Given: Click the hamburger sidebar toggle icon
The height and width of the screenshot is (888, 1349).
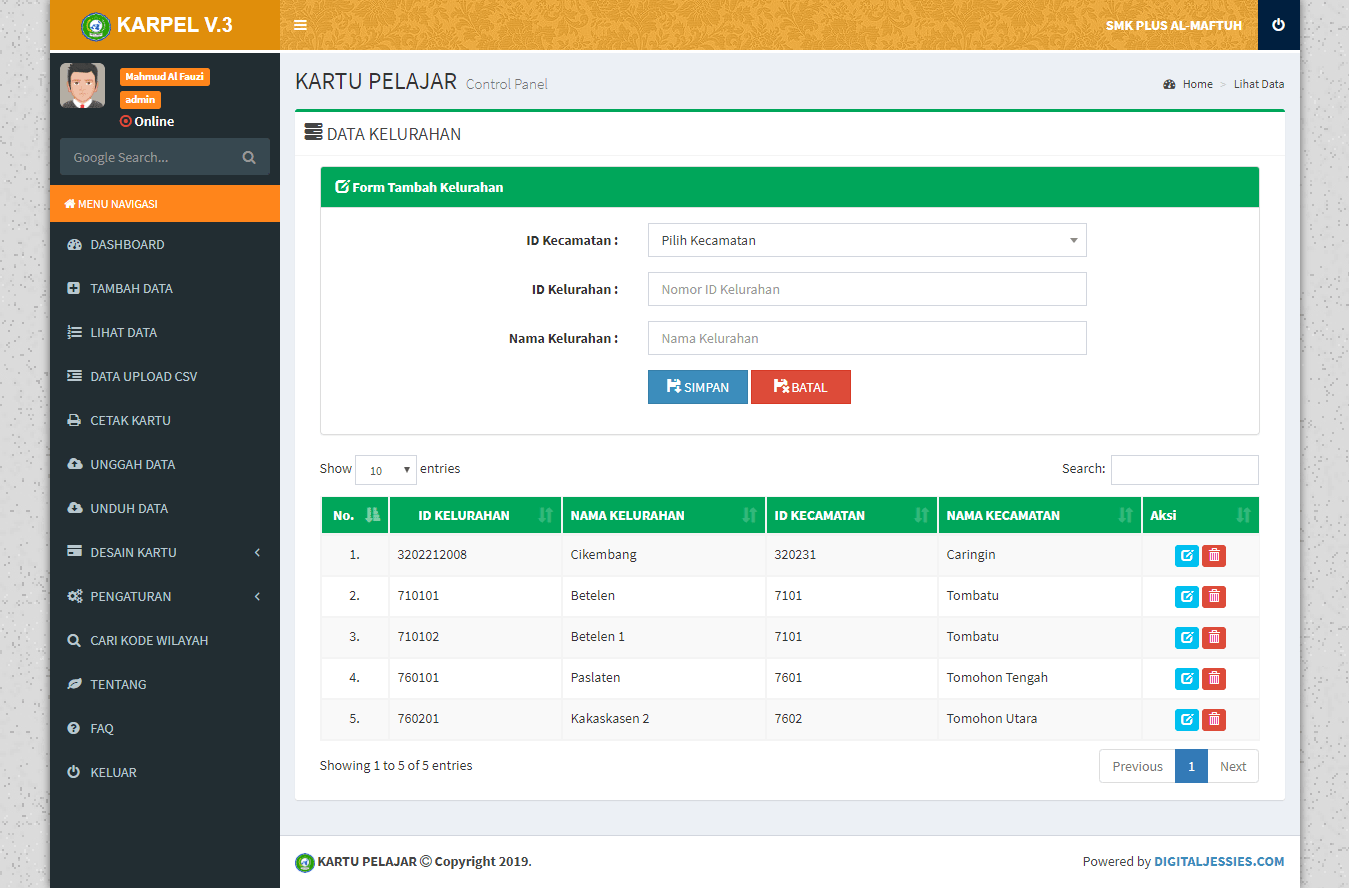Looking at the screenshot, I should (x=300, y=25).
